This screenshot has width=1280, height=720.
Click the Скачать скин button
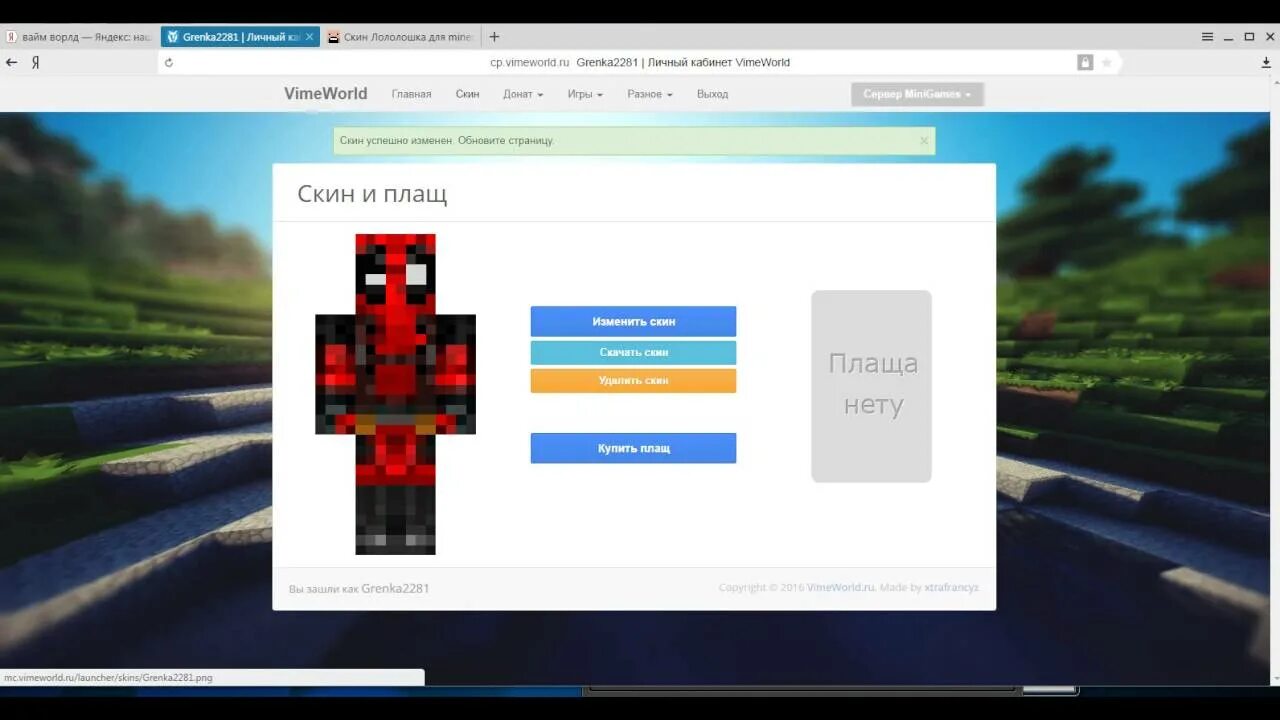tap(633, 352)
